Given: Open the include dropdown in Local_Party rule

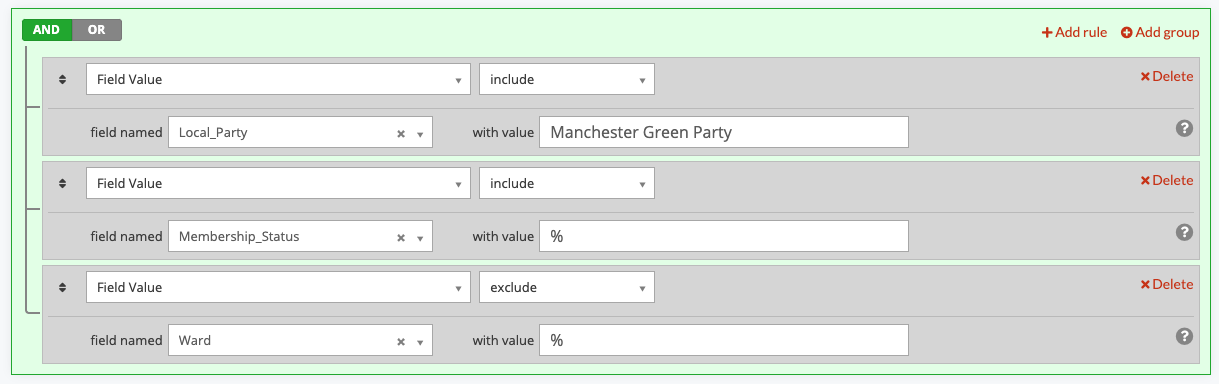Looking at the screenshot, I should click(x=567, y=79).
